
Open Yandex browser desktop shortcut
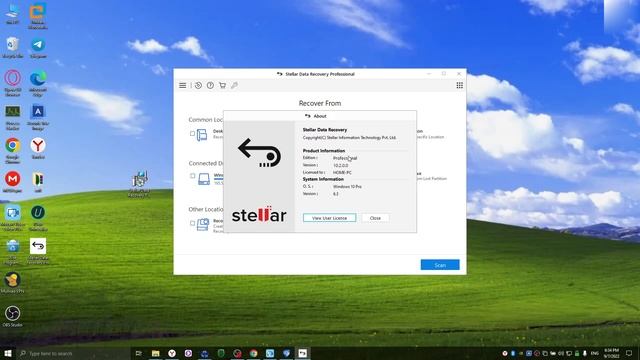tap(38, 148)
